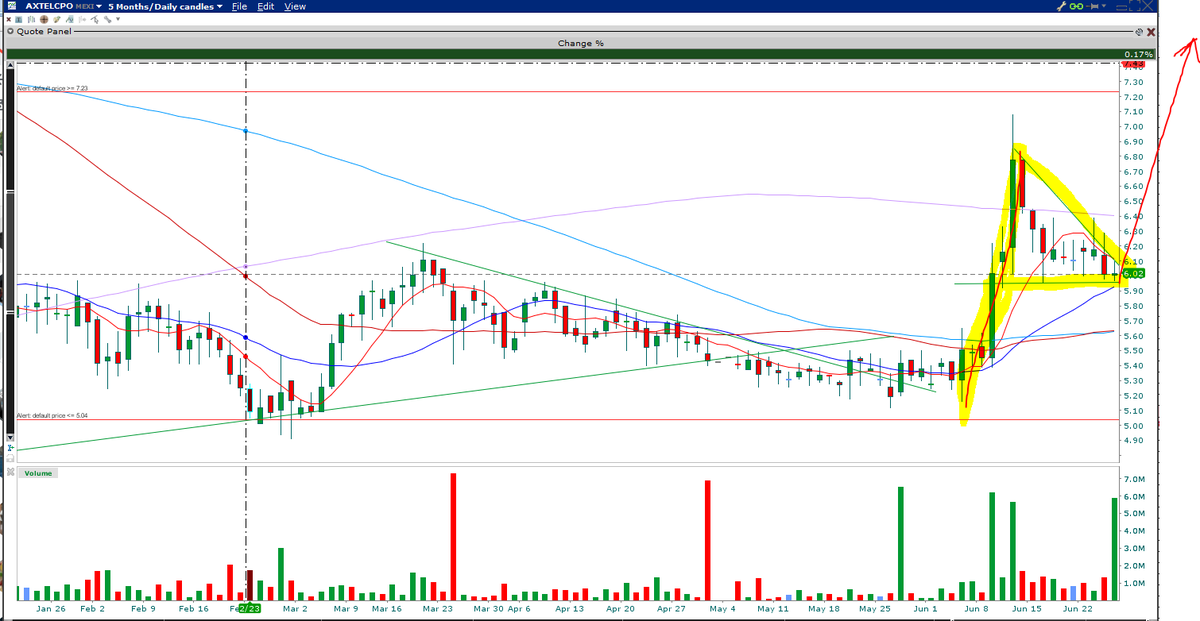1200x621 pixels.
Task: Click the red X icon in chart toolbar
Action: [x=9, y=19]
